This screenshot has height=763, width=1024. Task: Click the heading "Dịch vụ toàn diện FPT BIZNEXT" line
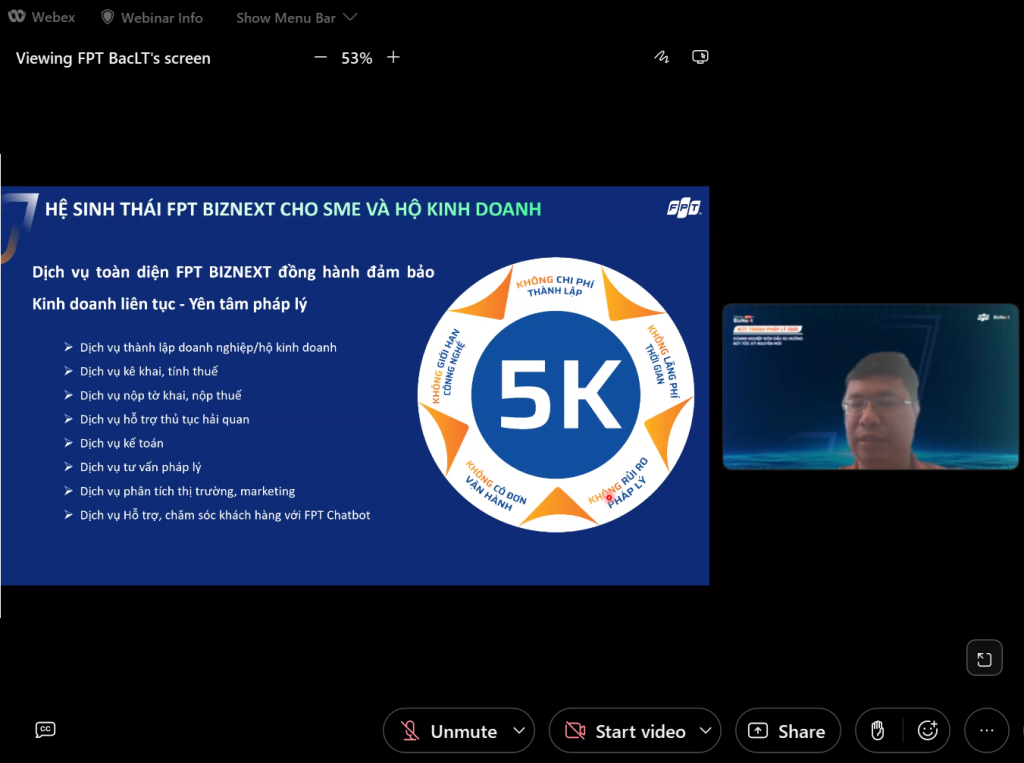tap(233, 272)
